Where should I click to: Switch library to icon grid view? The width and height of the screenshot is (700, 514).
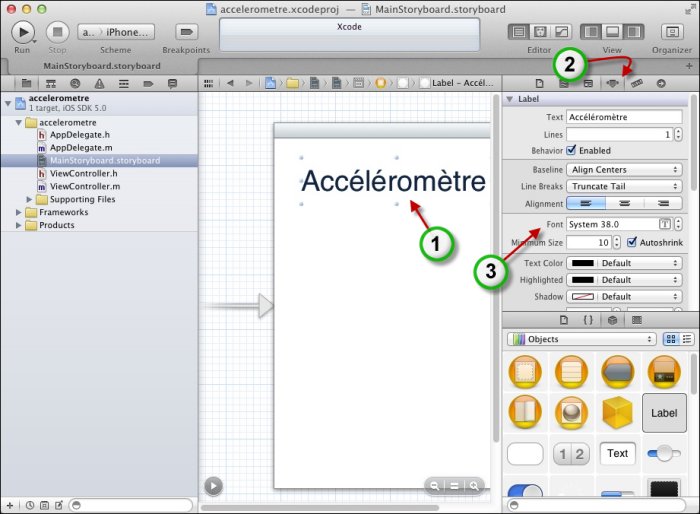tap(671, 339)
